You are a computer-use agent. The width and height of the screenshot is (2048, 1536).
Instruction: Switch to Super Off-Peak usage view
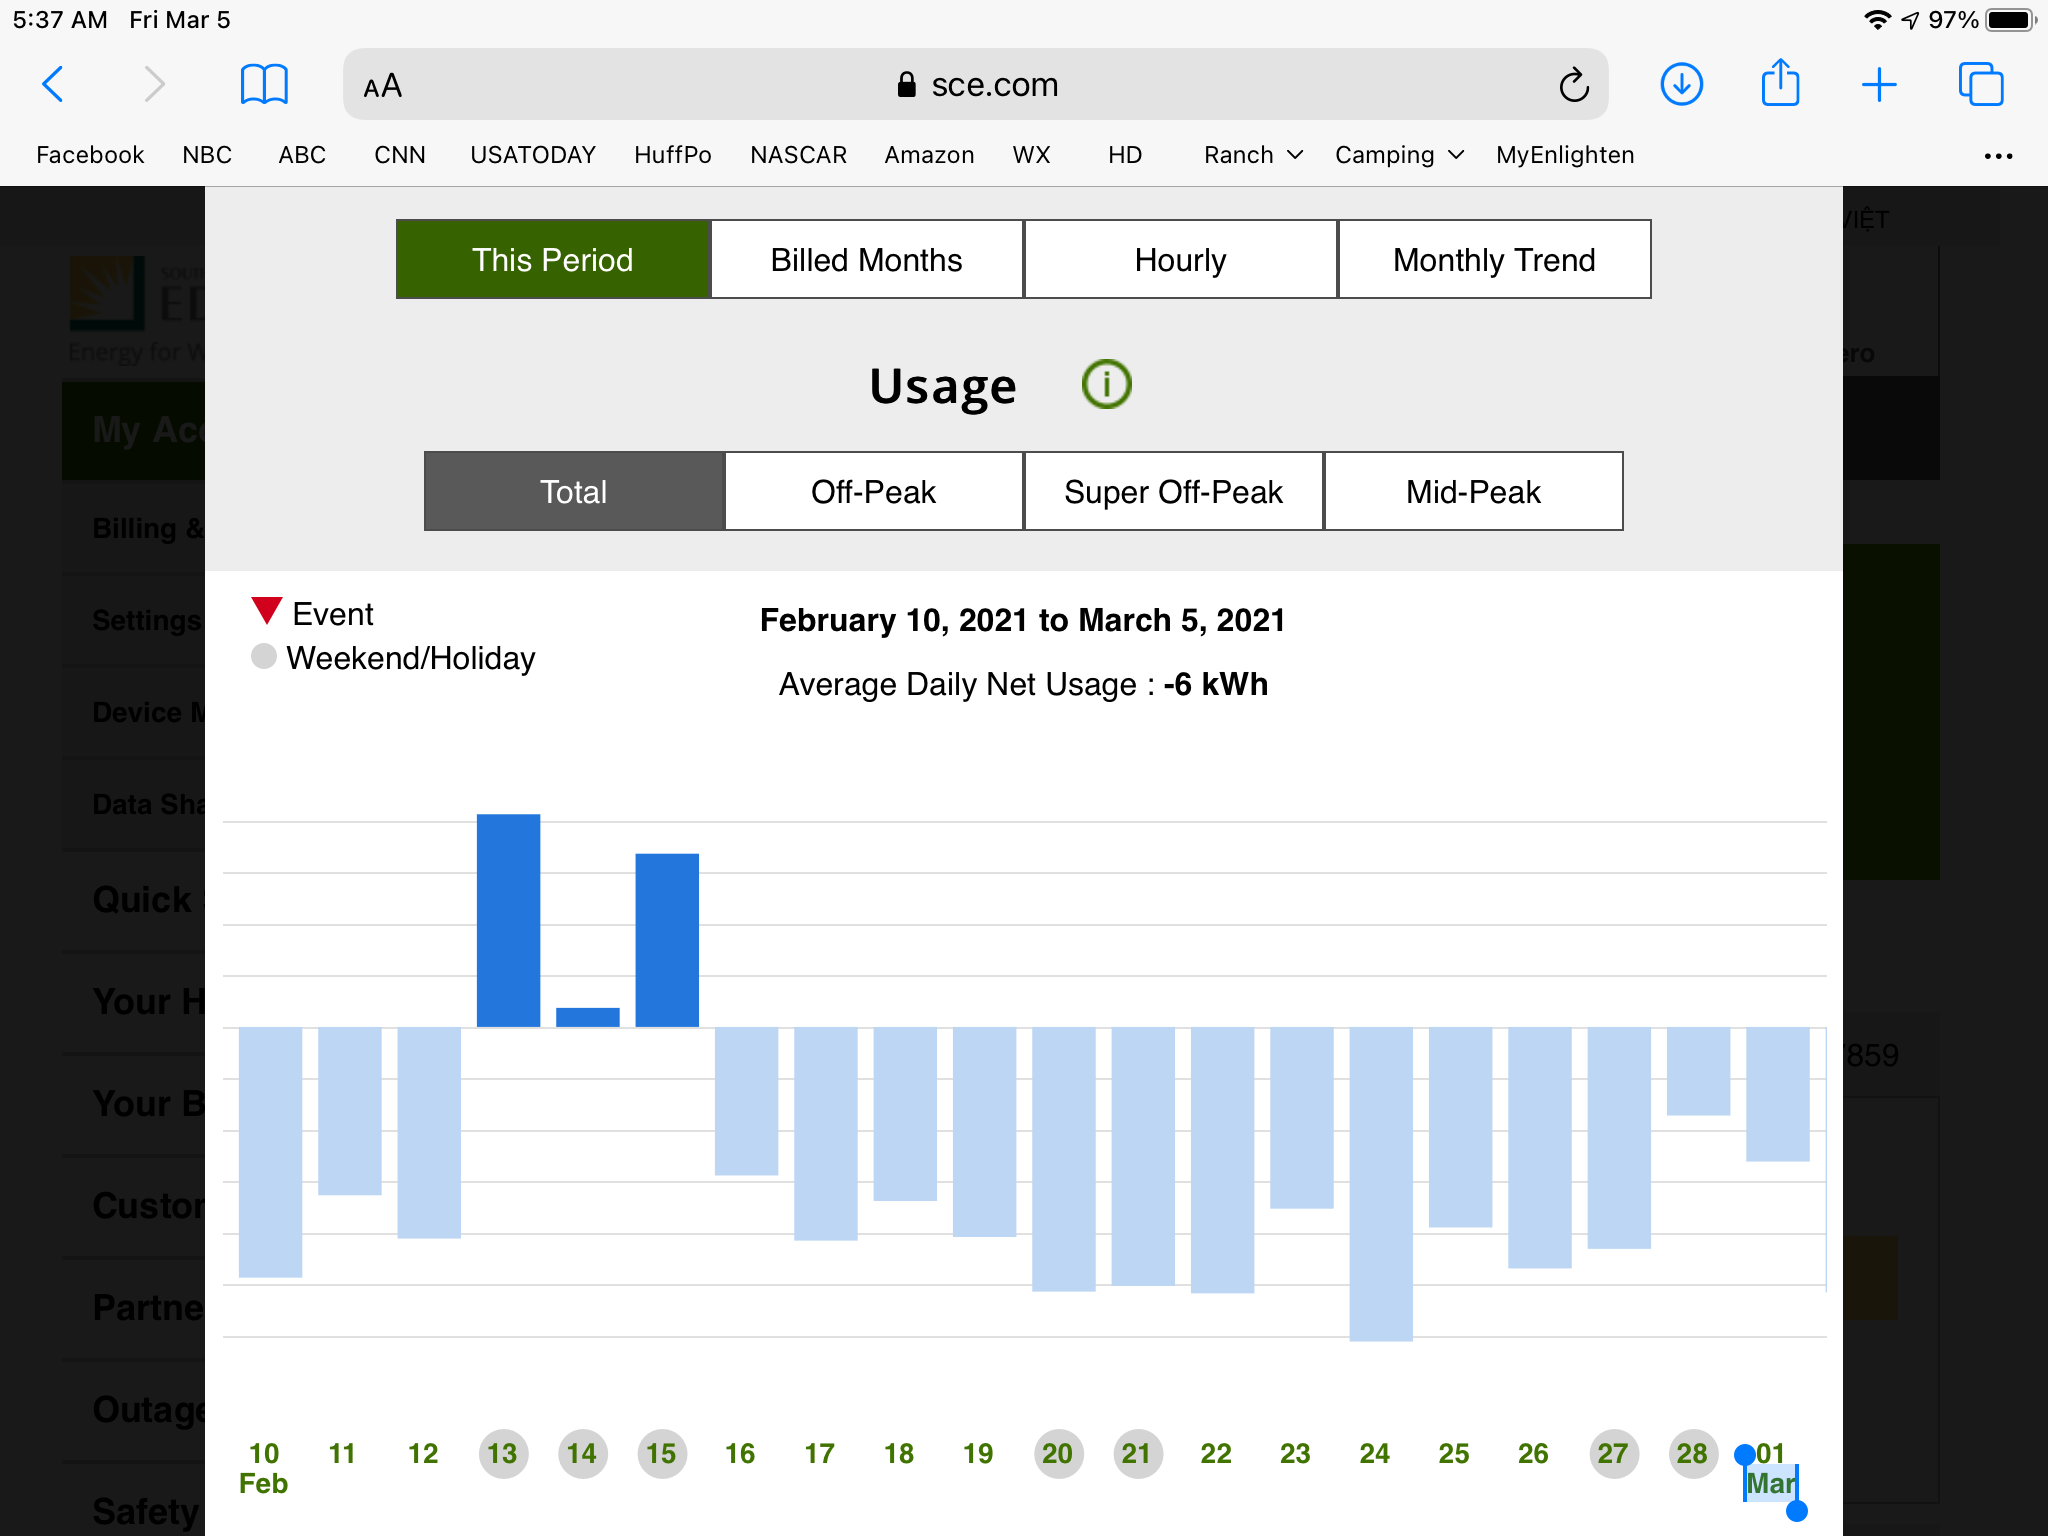point(1173,492)
